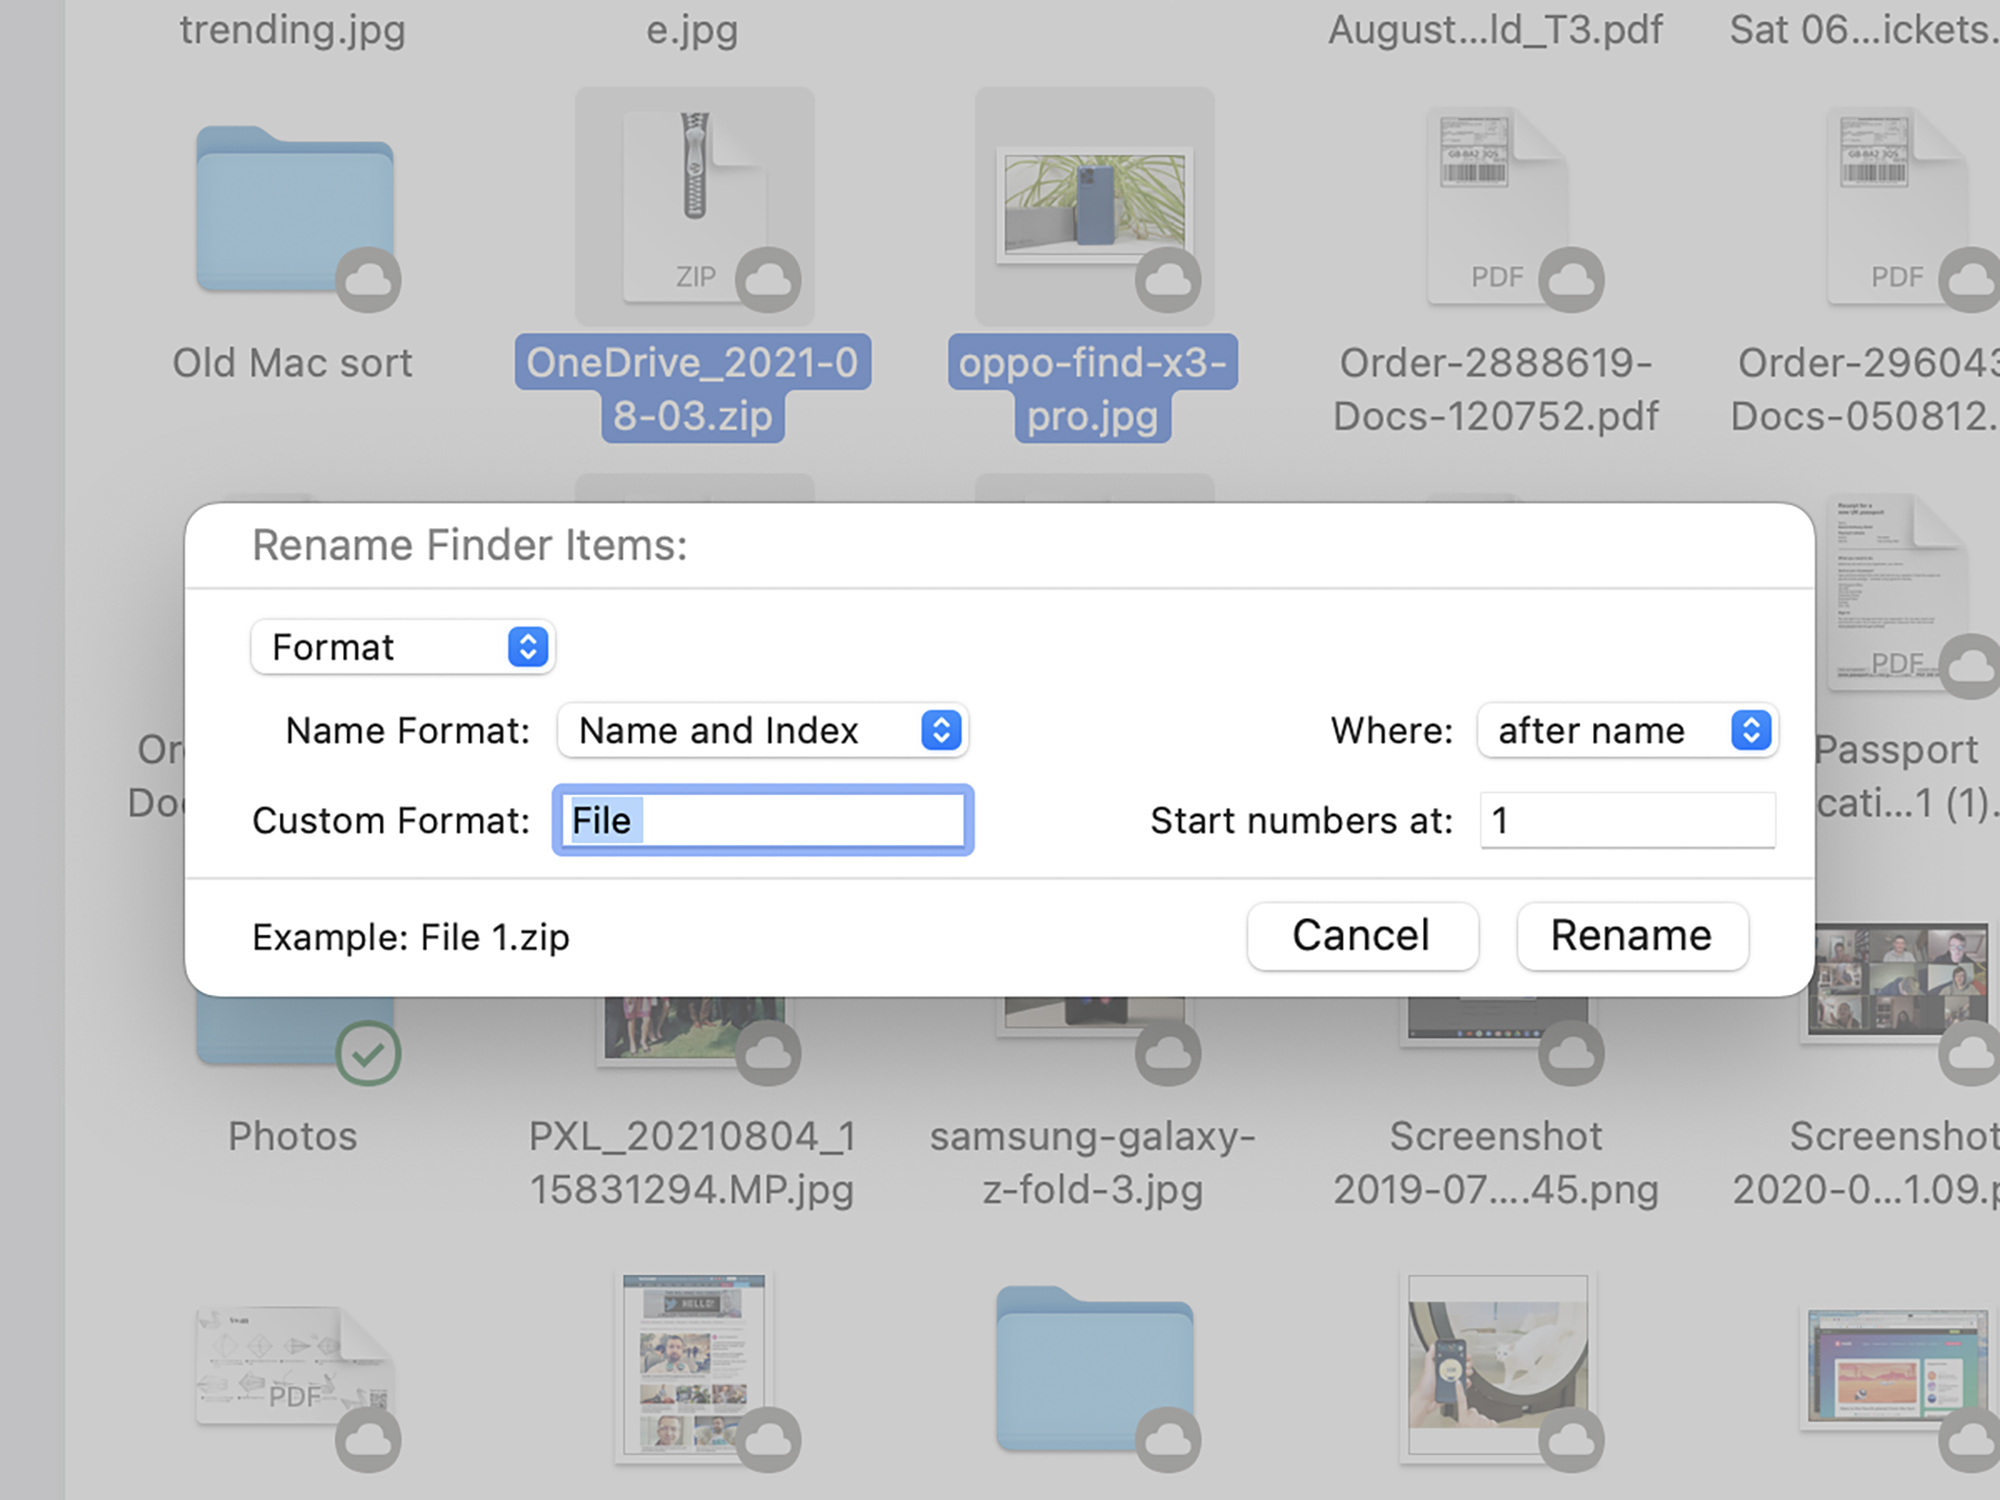
Task: Click the unnamed blue folder in bottom row
Action: [x=1094, y=1368]
